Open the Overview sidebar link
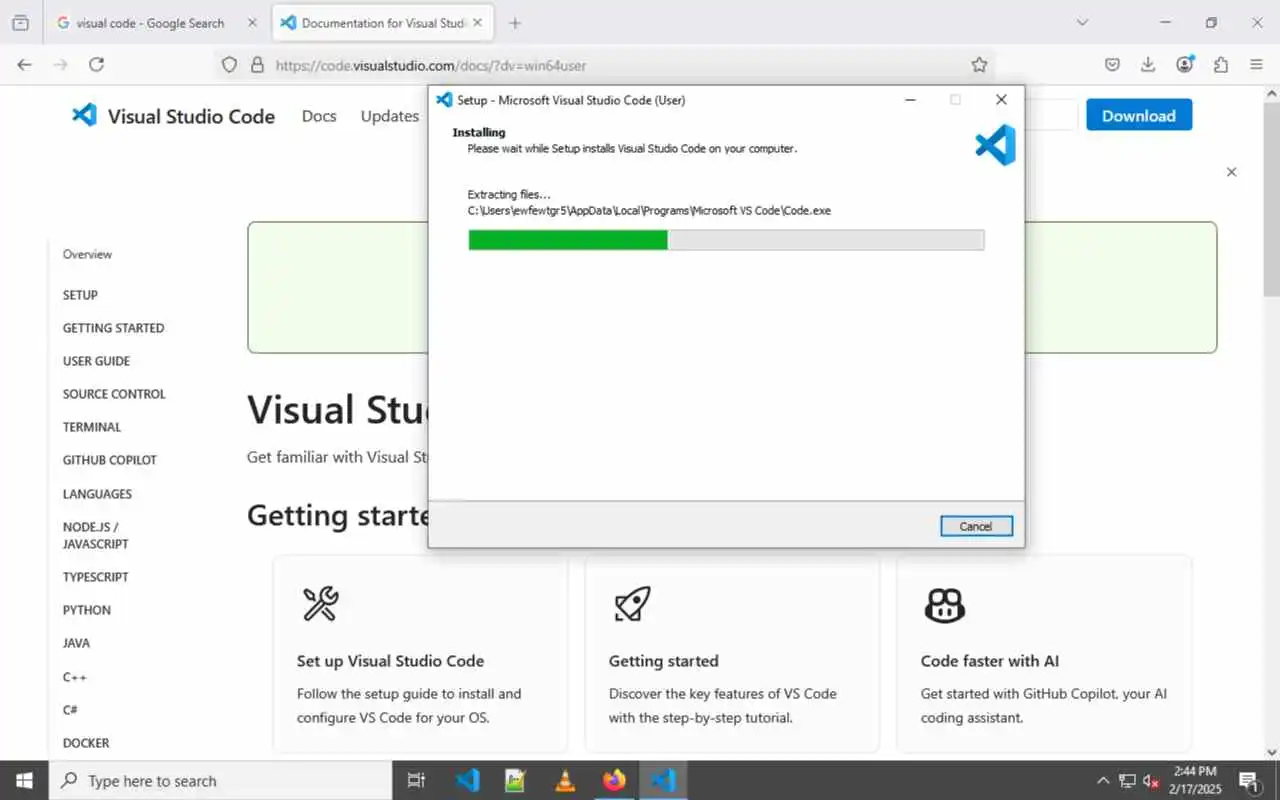This screenshot has width=1280, height=800. [x=87, y=254]
